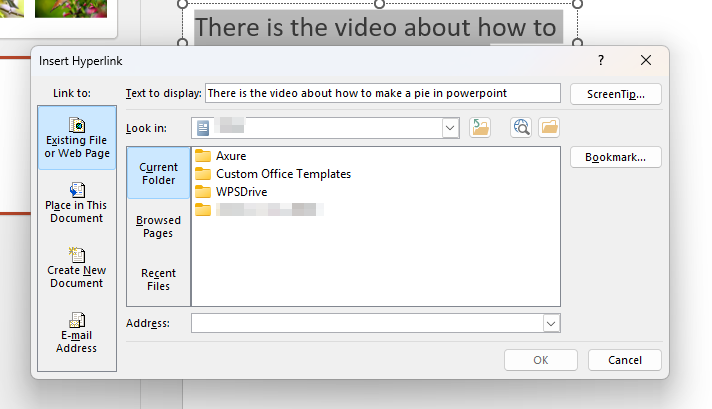
Task: Select the Custom Office Templates folder
Action: tap(283, 174)
